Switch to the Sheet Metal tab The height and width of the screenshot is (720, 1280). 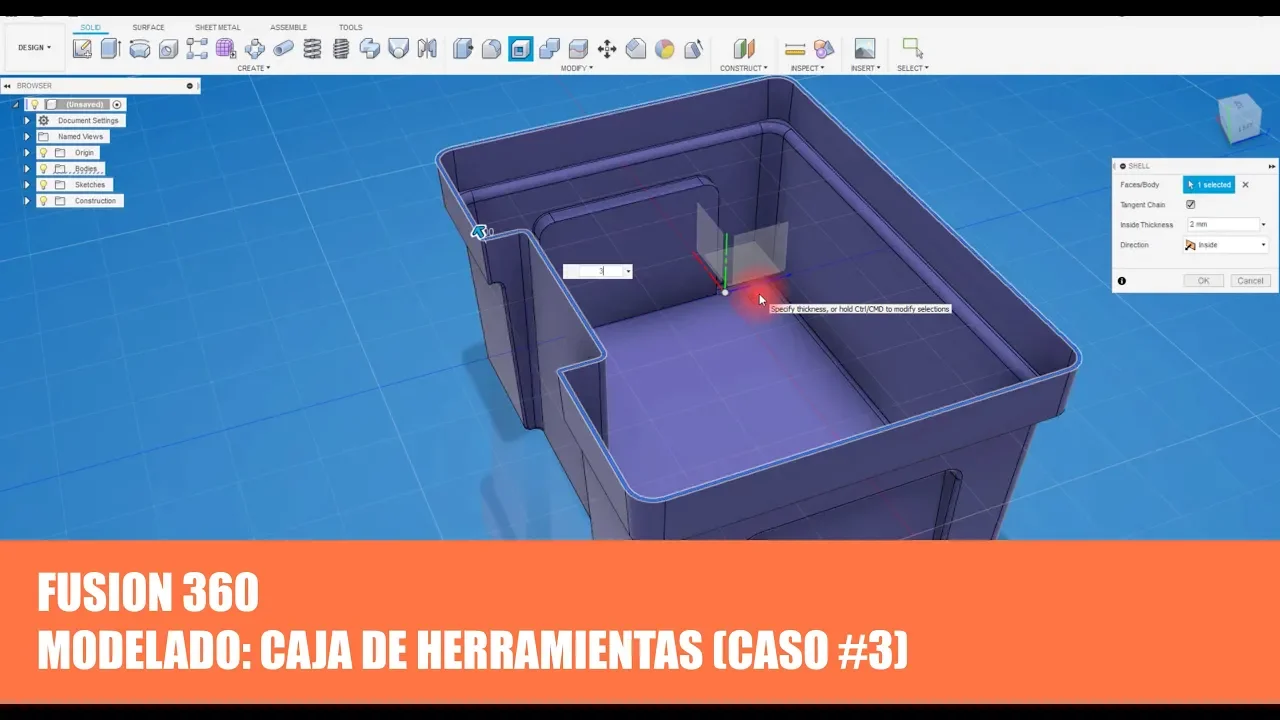[217, 27]
